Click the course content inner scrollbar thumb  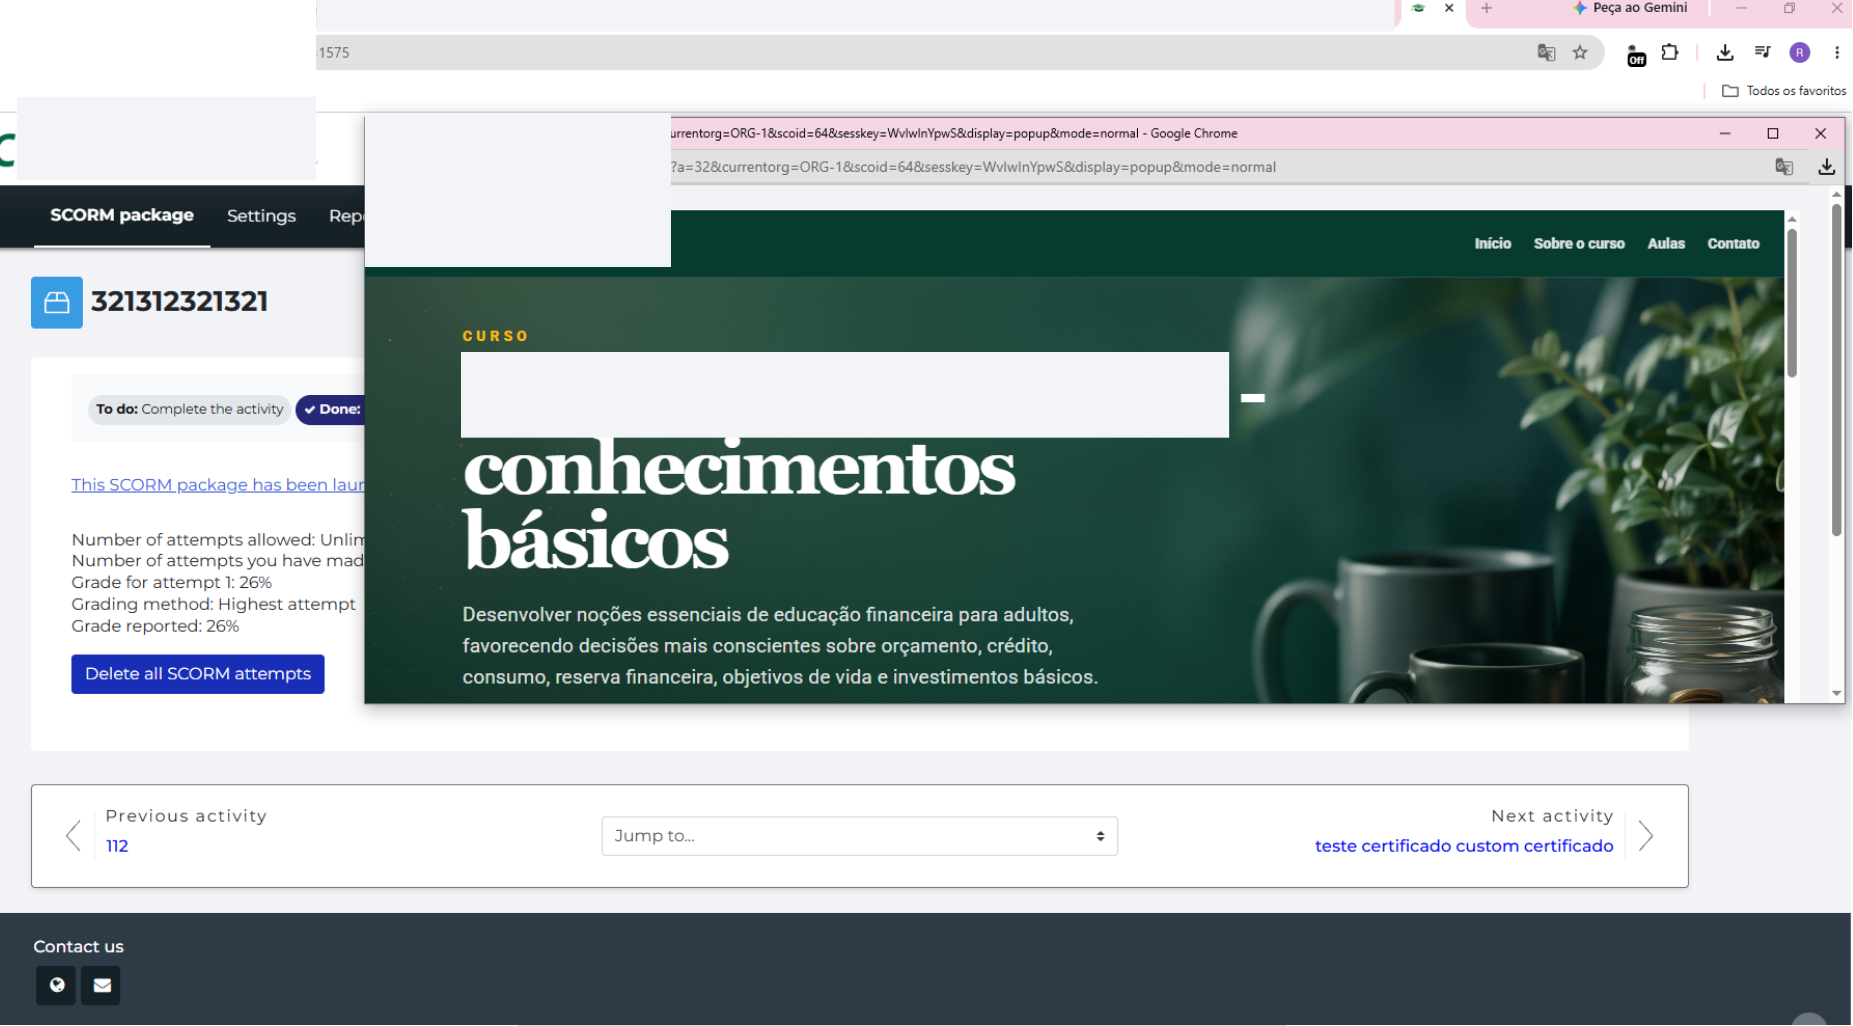[1792, 304]
